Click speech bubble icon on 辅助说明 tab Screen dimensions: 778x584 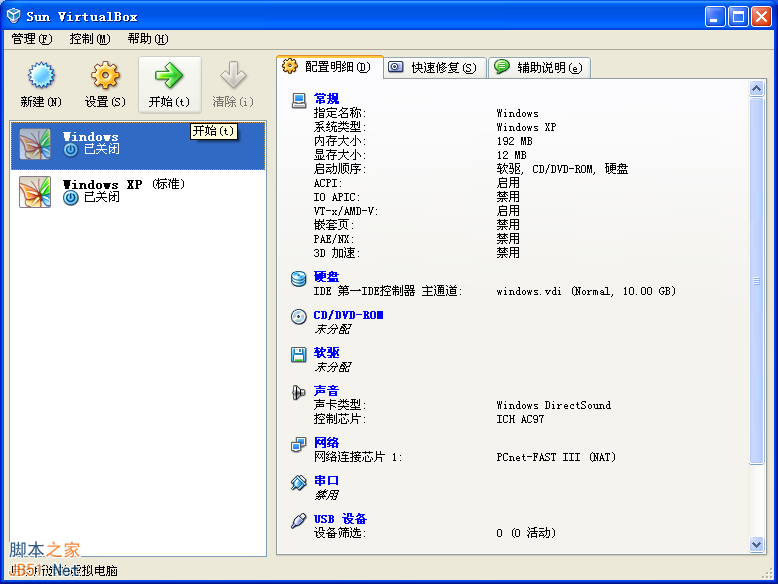(502, 66)
